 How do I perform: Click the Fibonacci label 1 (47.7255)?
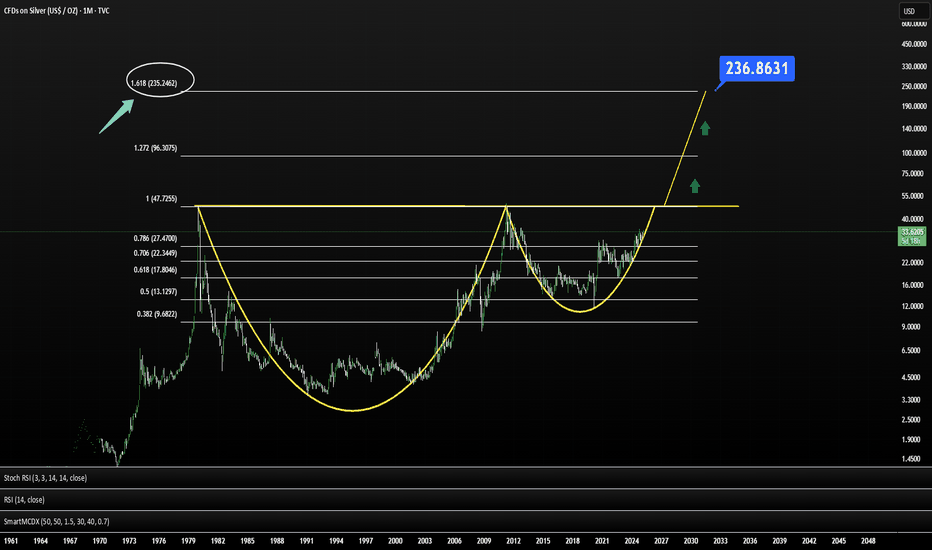161,199
